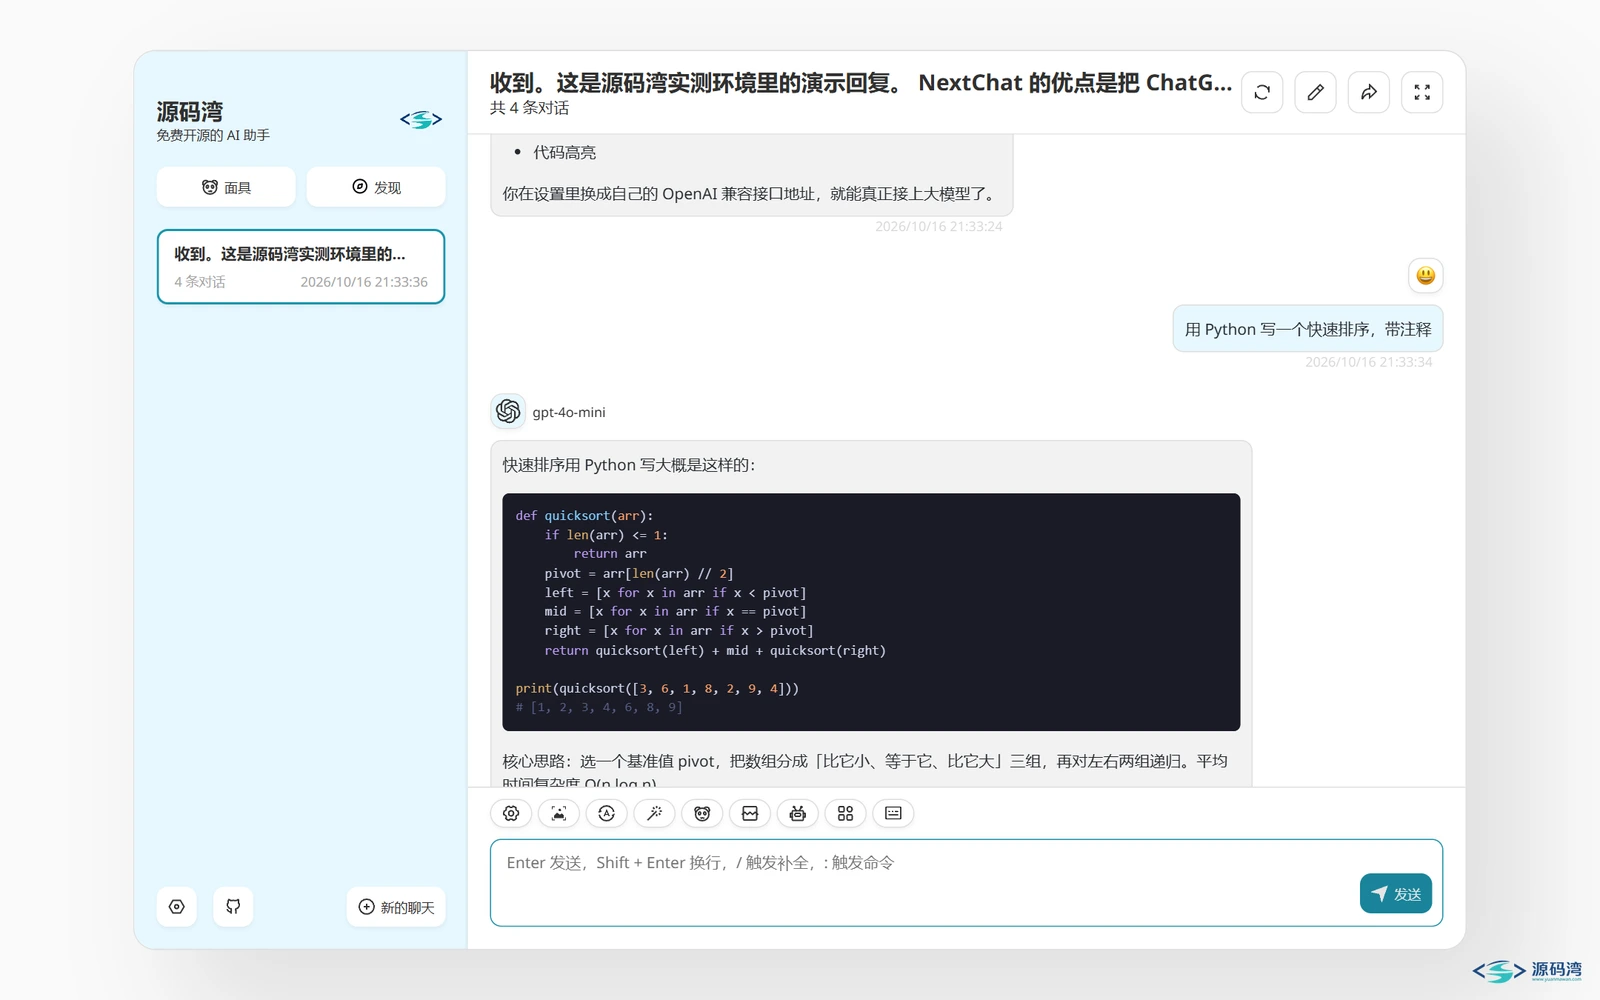
Task: Click the mask face icon in chat toolbar
Action: tap(702, 813)
